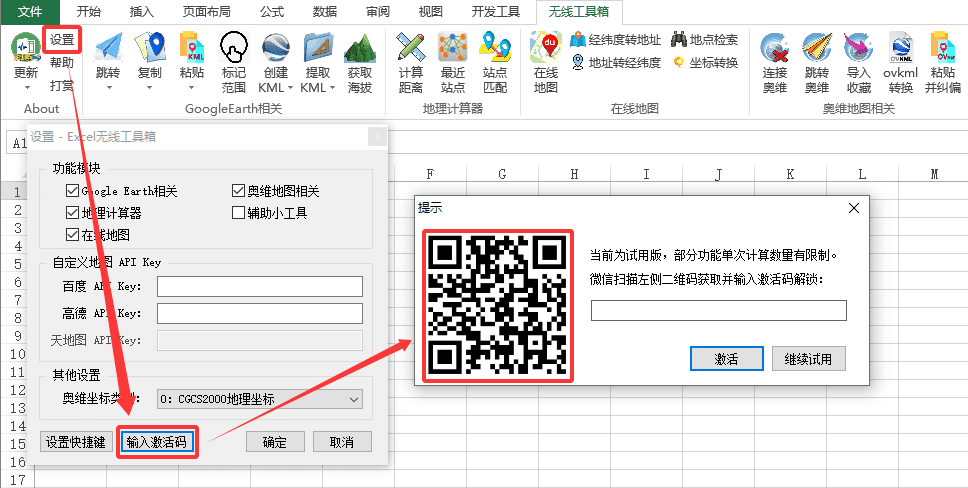Click the 连接奥维 icon
Viewport: 968px width, 488px height.
775,48
